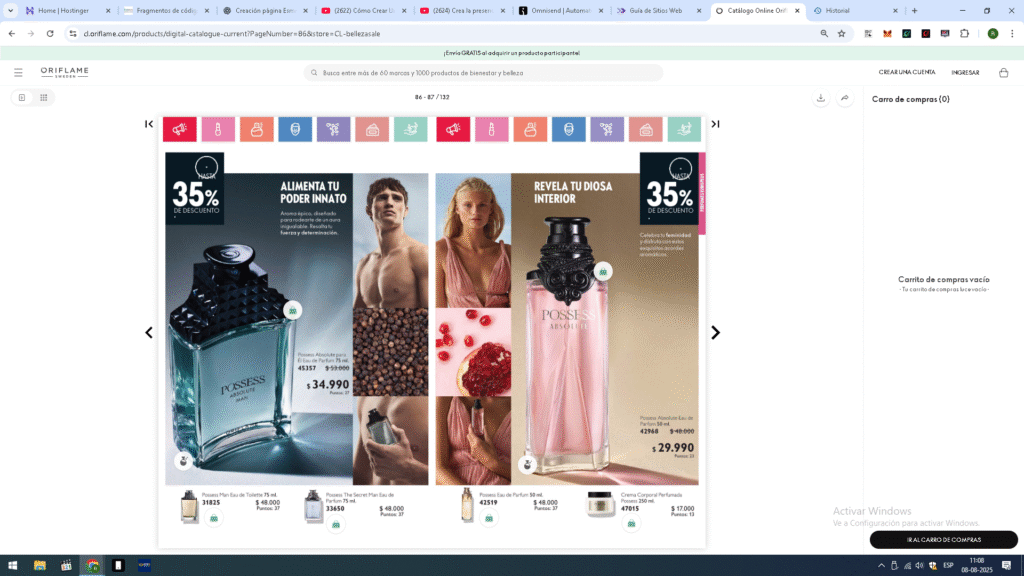Viewport: 1024px width, 576px height.
Task: Open the cream jar skincare category on the left page
Action: pyautogui.click(x=372, y=129)
